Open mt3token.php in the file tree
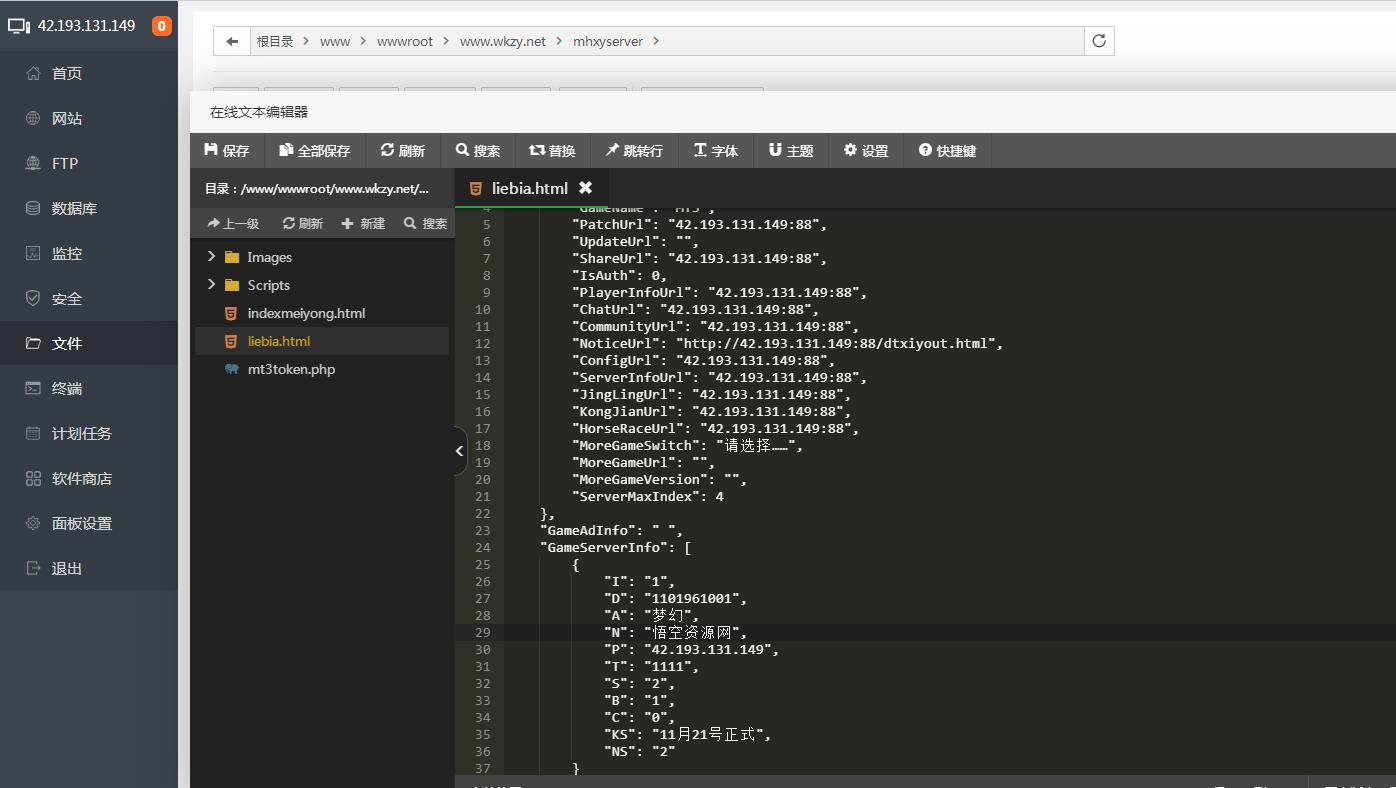The height and width of the screenshot is (788, 1396). [290, 369]
